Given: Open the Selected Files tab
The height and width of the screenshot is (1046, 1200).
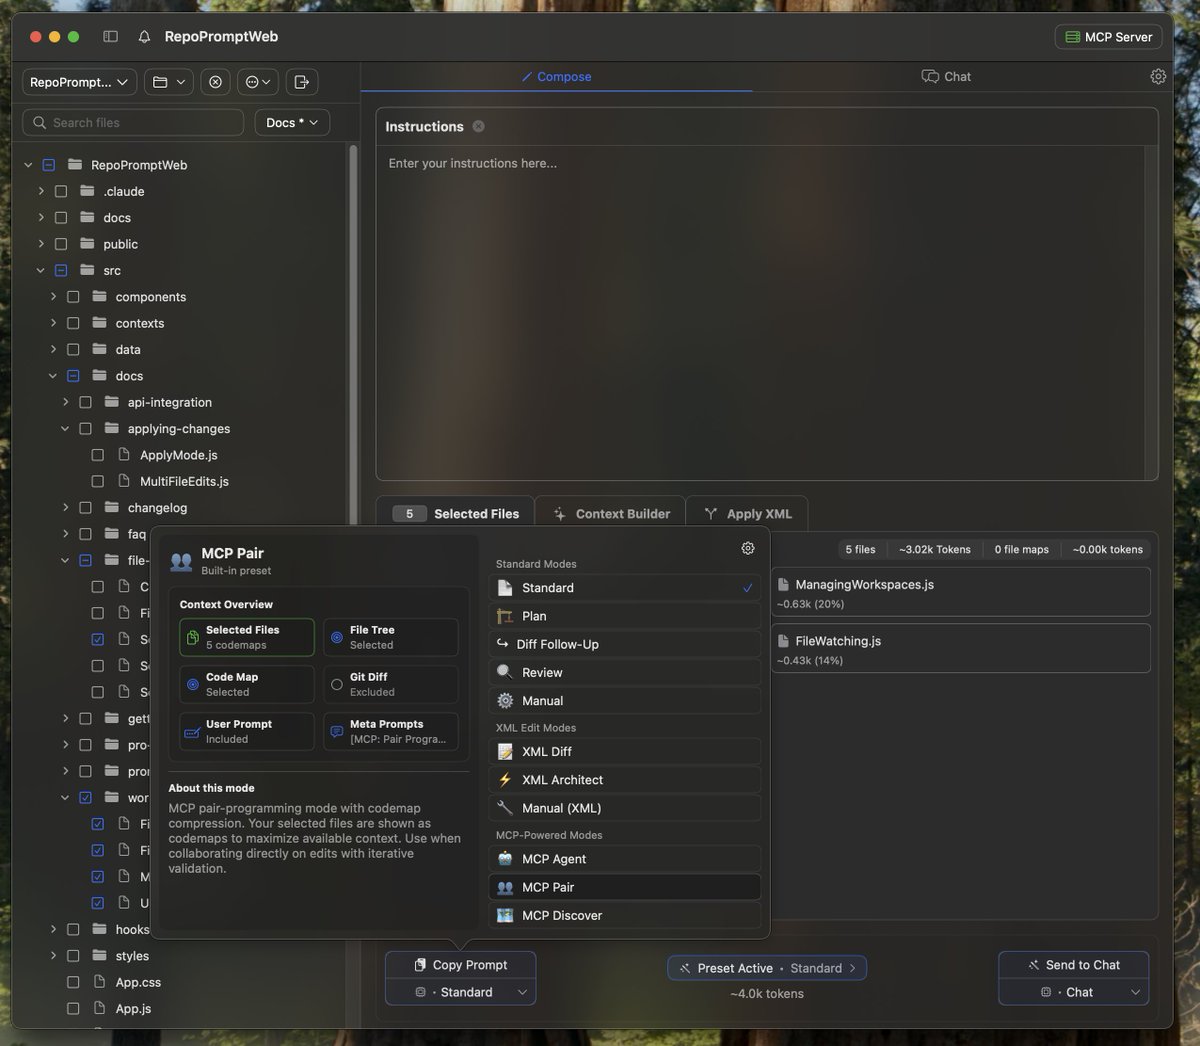Looking at the screenshot, I should point(456,513).
